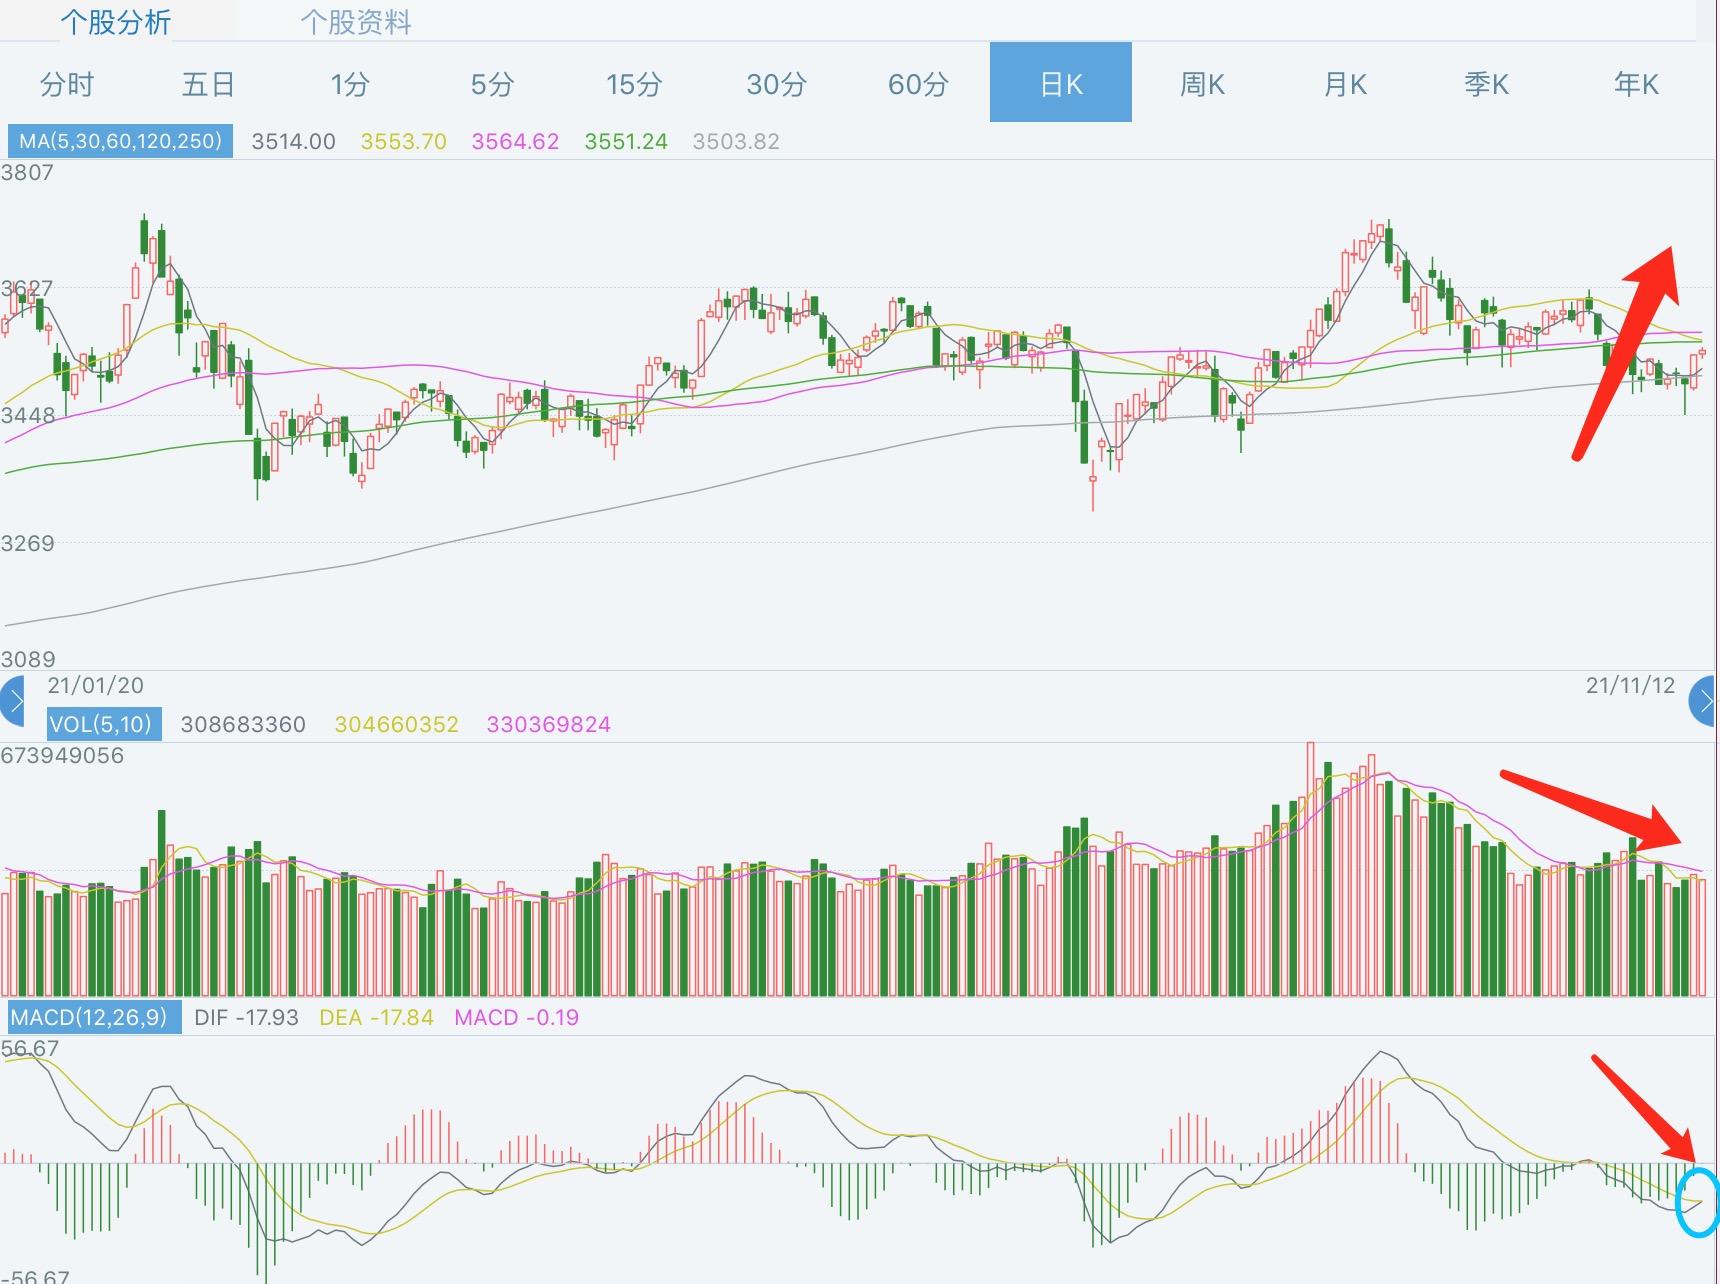1720x1284 pixels.
Task: Switch to 周K weekly candlesticks
Action: (1203, 84)
